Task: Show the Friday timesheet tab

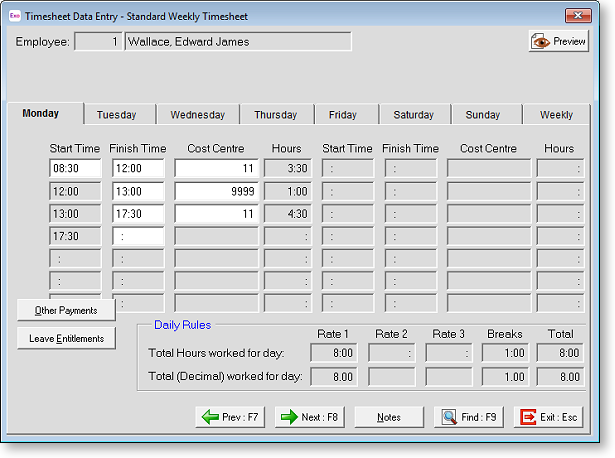Action: 342,115
